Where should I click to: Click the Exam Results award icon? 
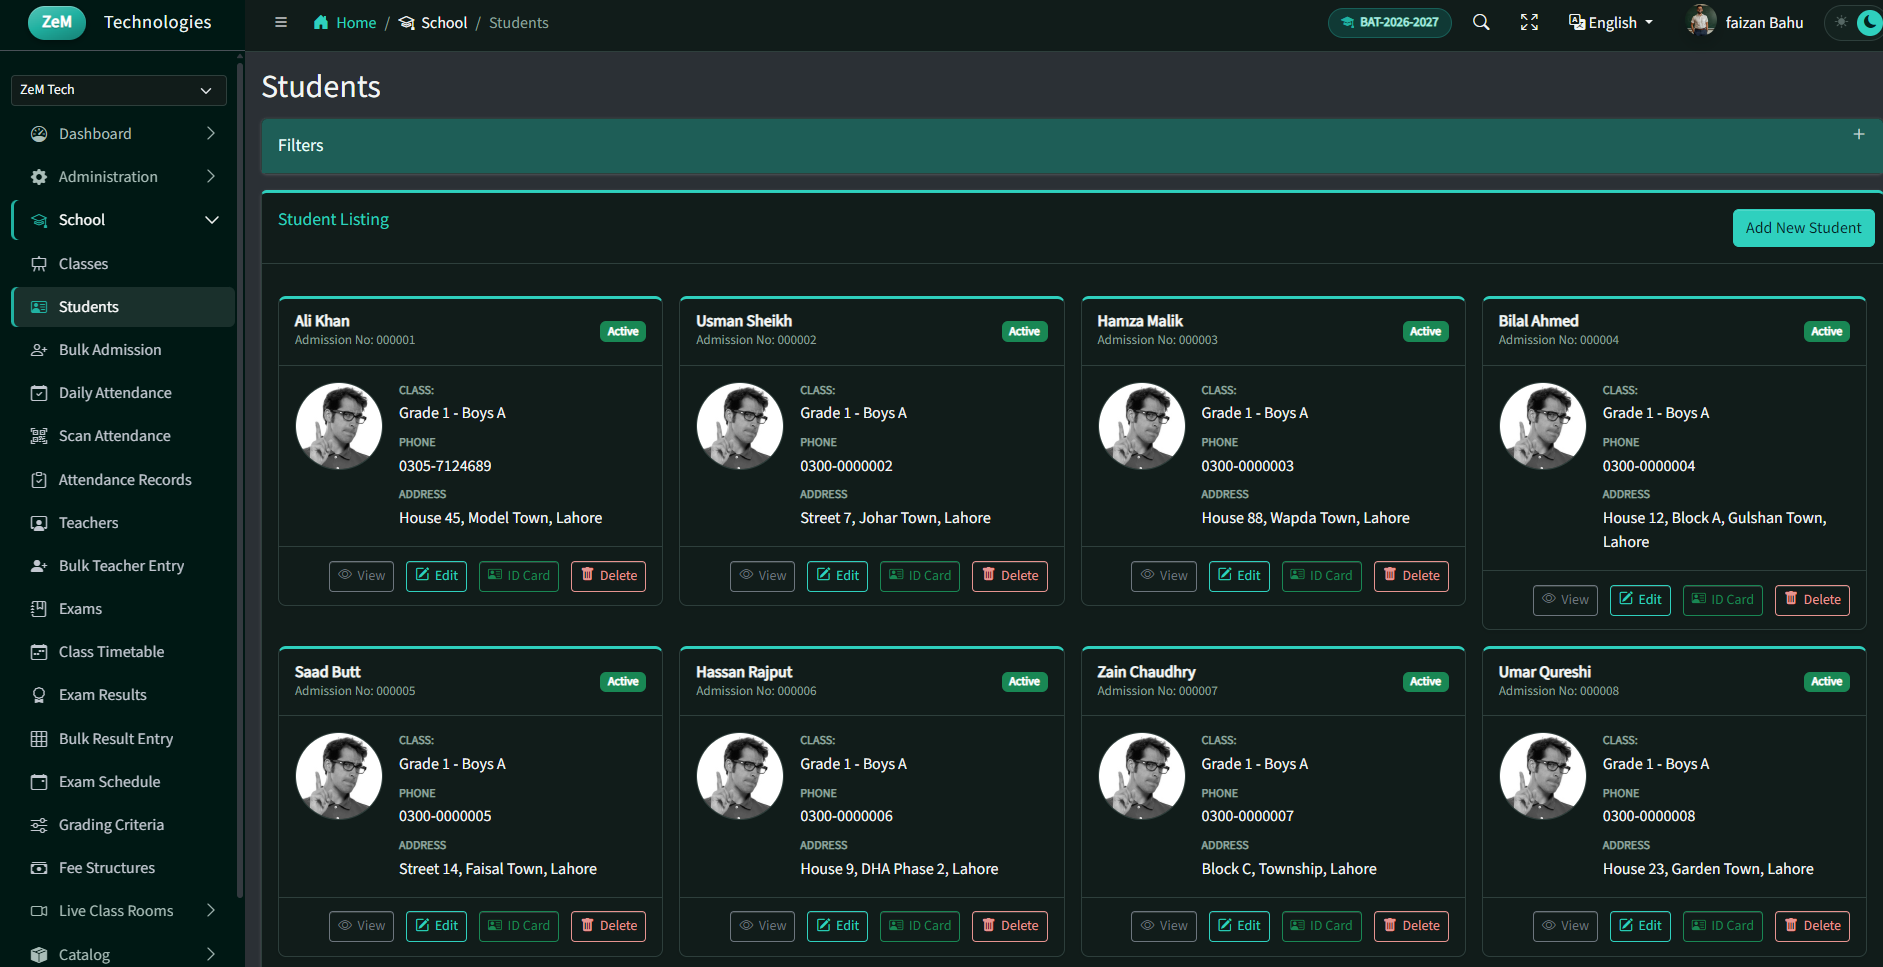click(39, 695)
